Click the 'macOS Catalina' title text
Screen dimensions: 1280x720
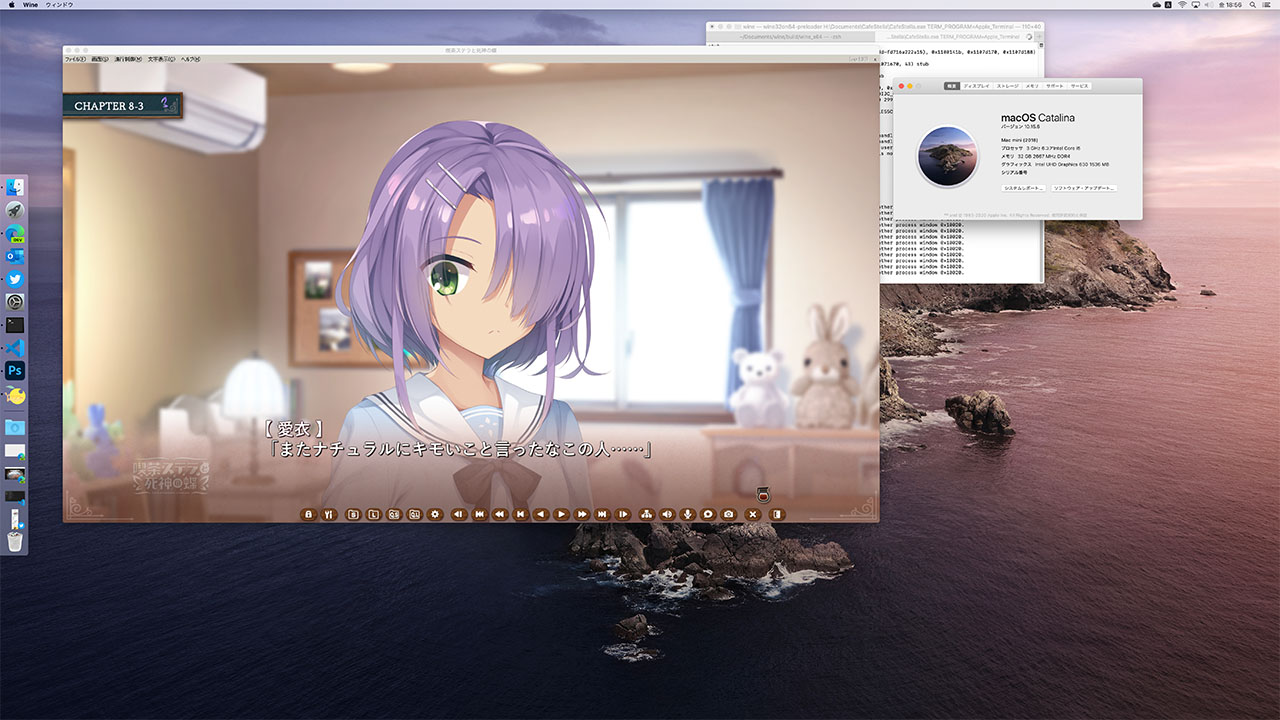1038,118
